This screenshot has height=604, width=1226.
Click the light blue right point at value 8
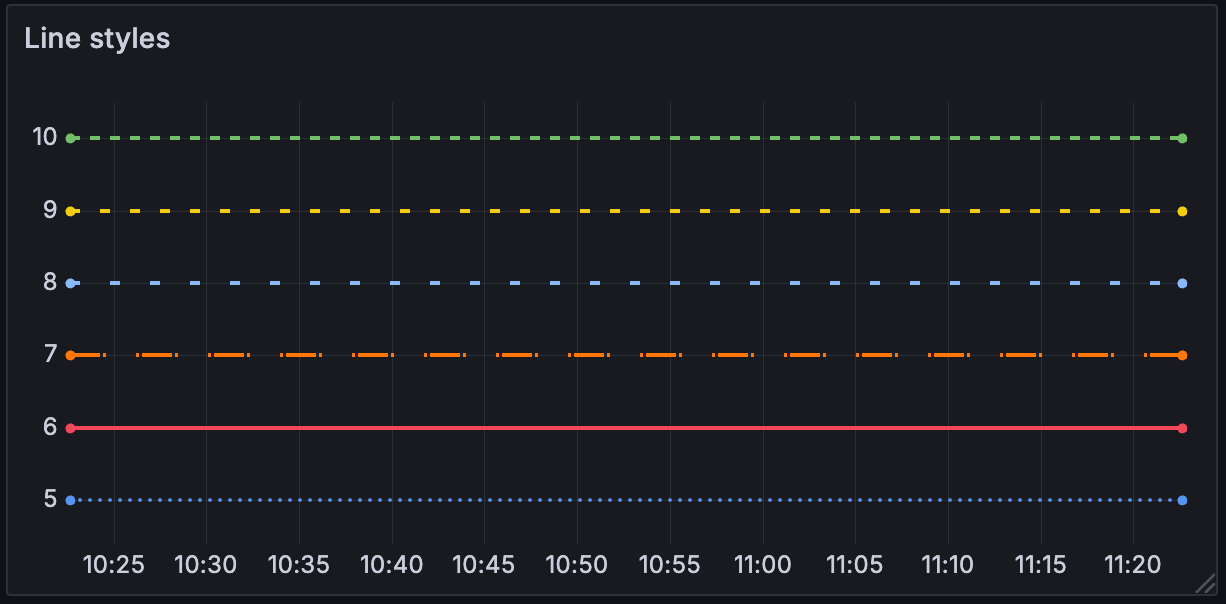click(x=1182, y=283)
